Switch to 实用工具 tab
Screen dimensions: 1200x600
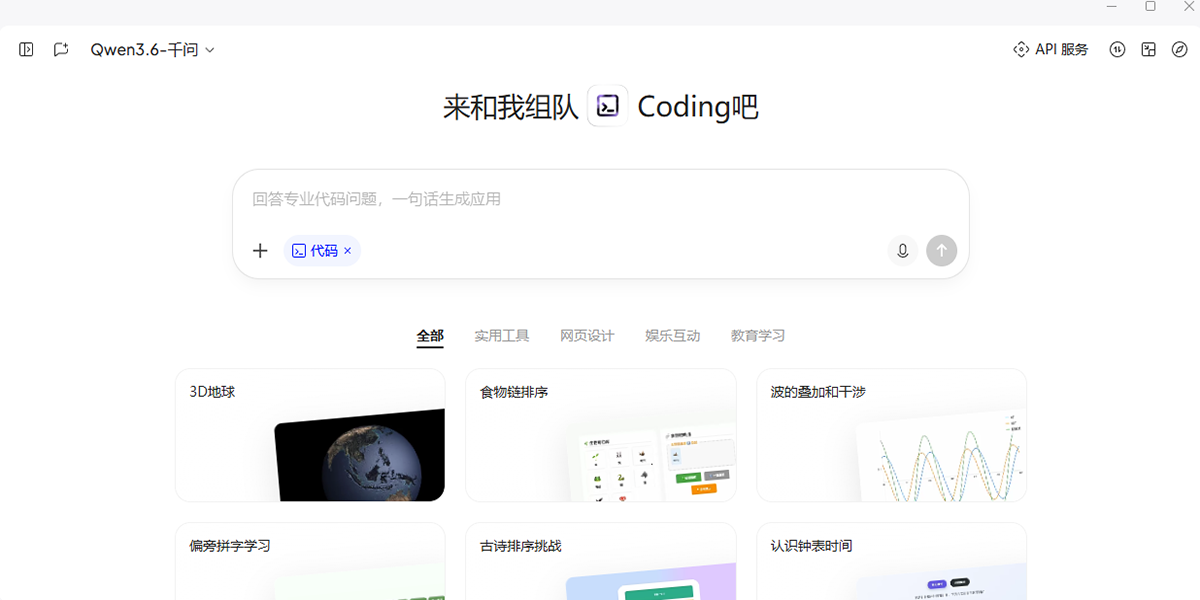pos(502,336)
